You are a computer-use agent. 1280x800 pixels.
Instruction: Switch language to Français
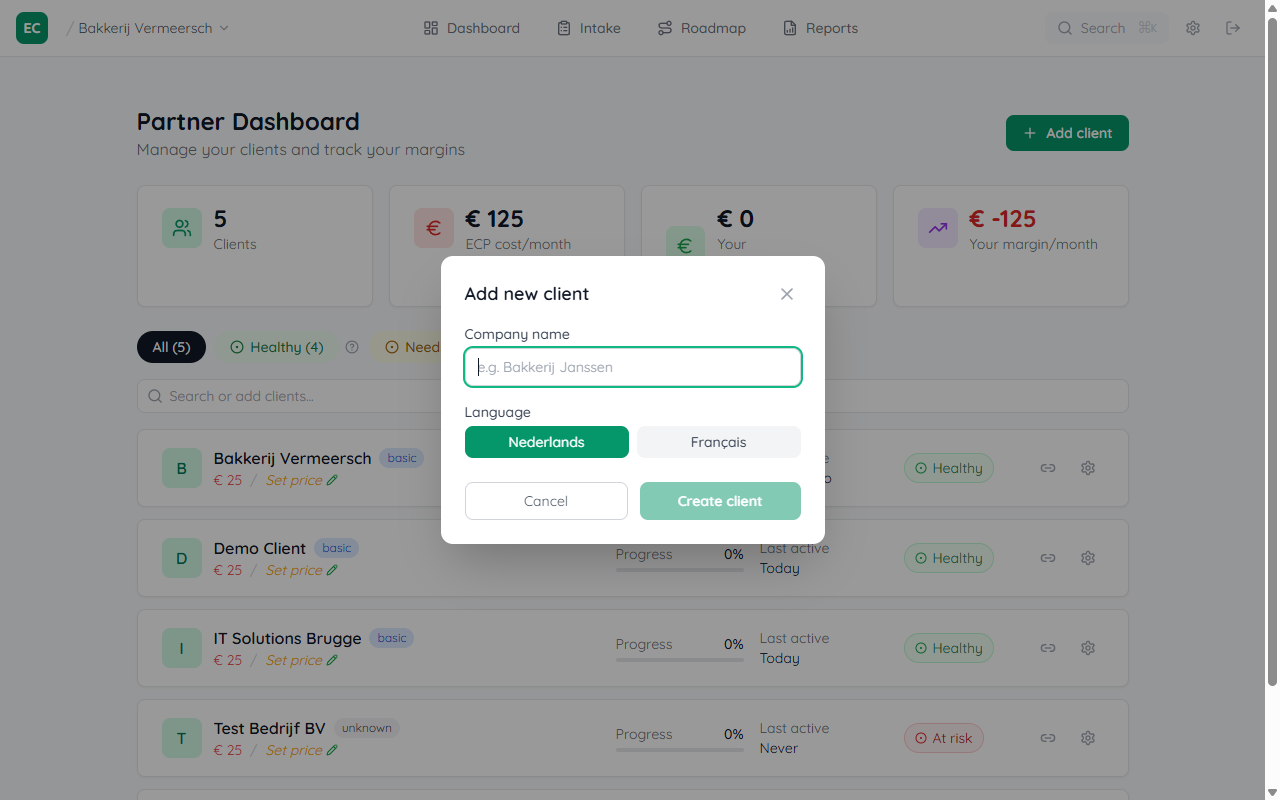coord(718,441)
